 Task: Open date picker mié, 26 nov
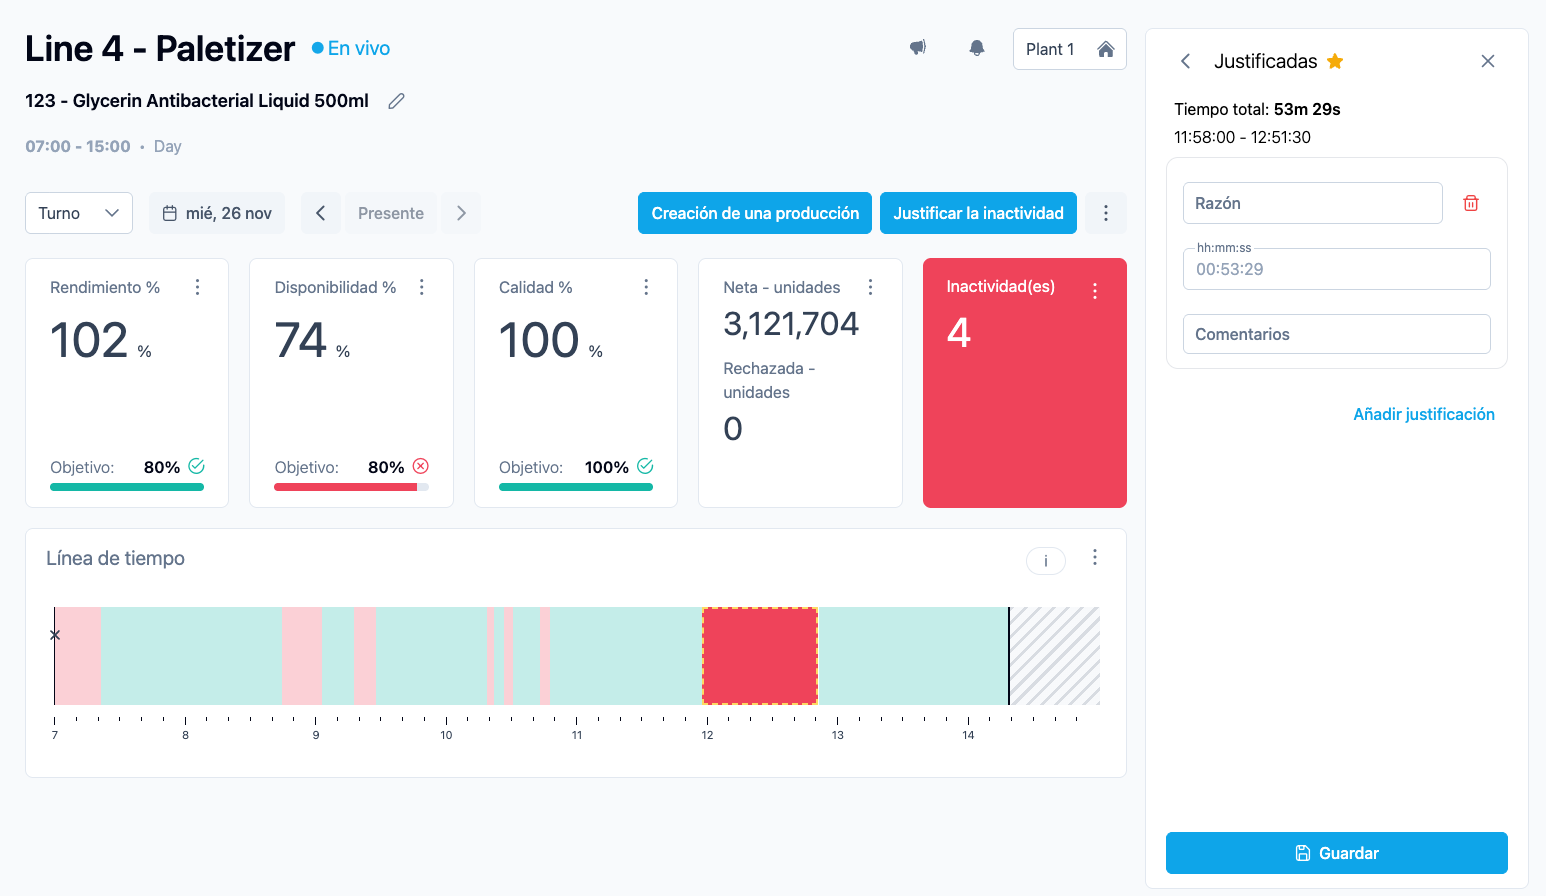217,213
